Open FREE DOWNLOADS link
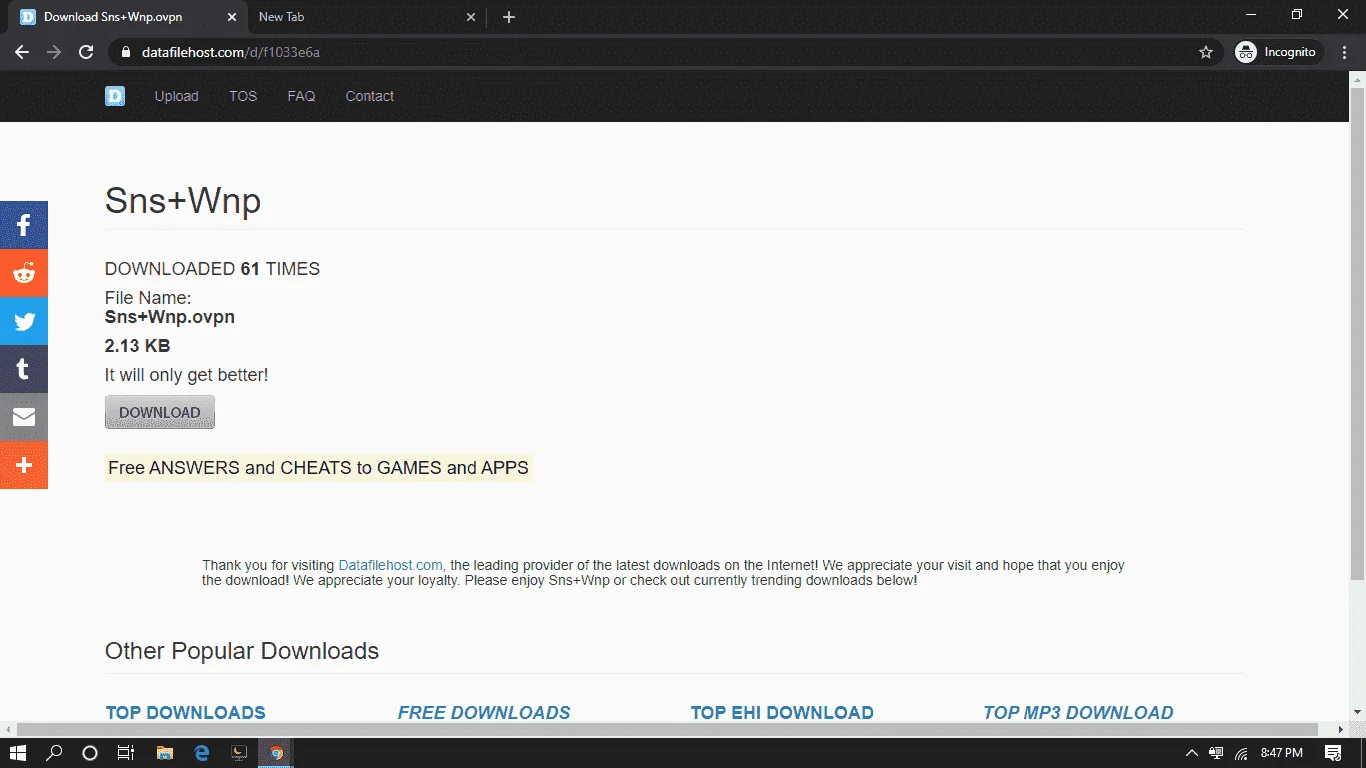The image size is (1366, 768). (484, 712)
